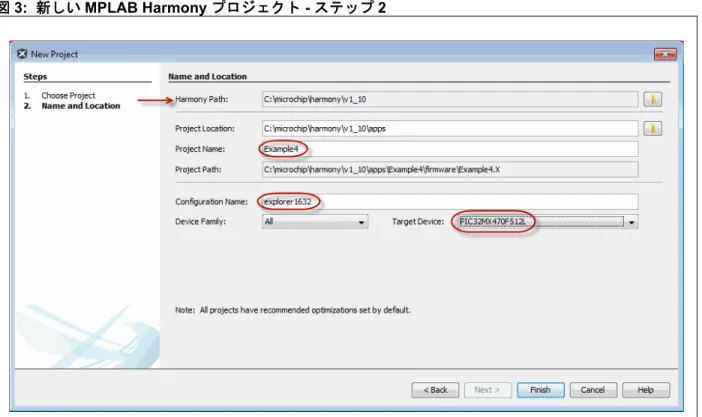Click the New Project title text
Viewport: 702px width, 417px height.
pyautogui.click(x=54, y=54)
